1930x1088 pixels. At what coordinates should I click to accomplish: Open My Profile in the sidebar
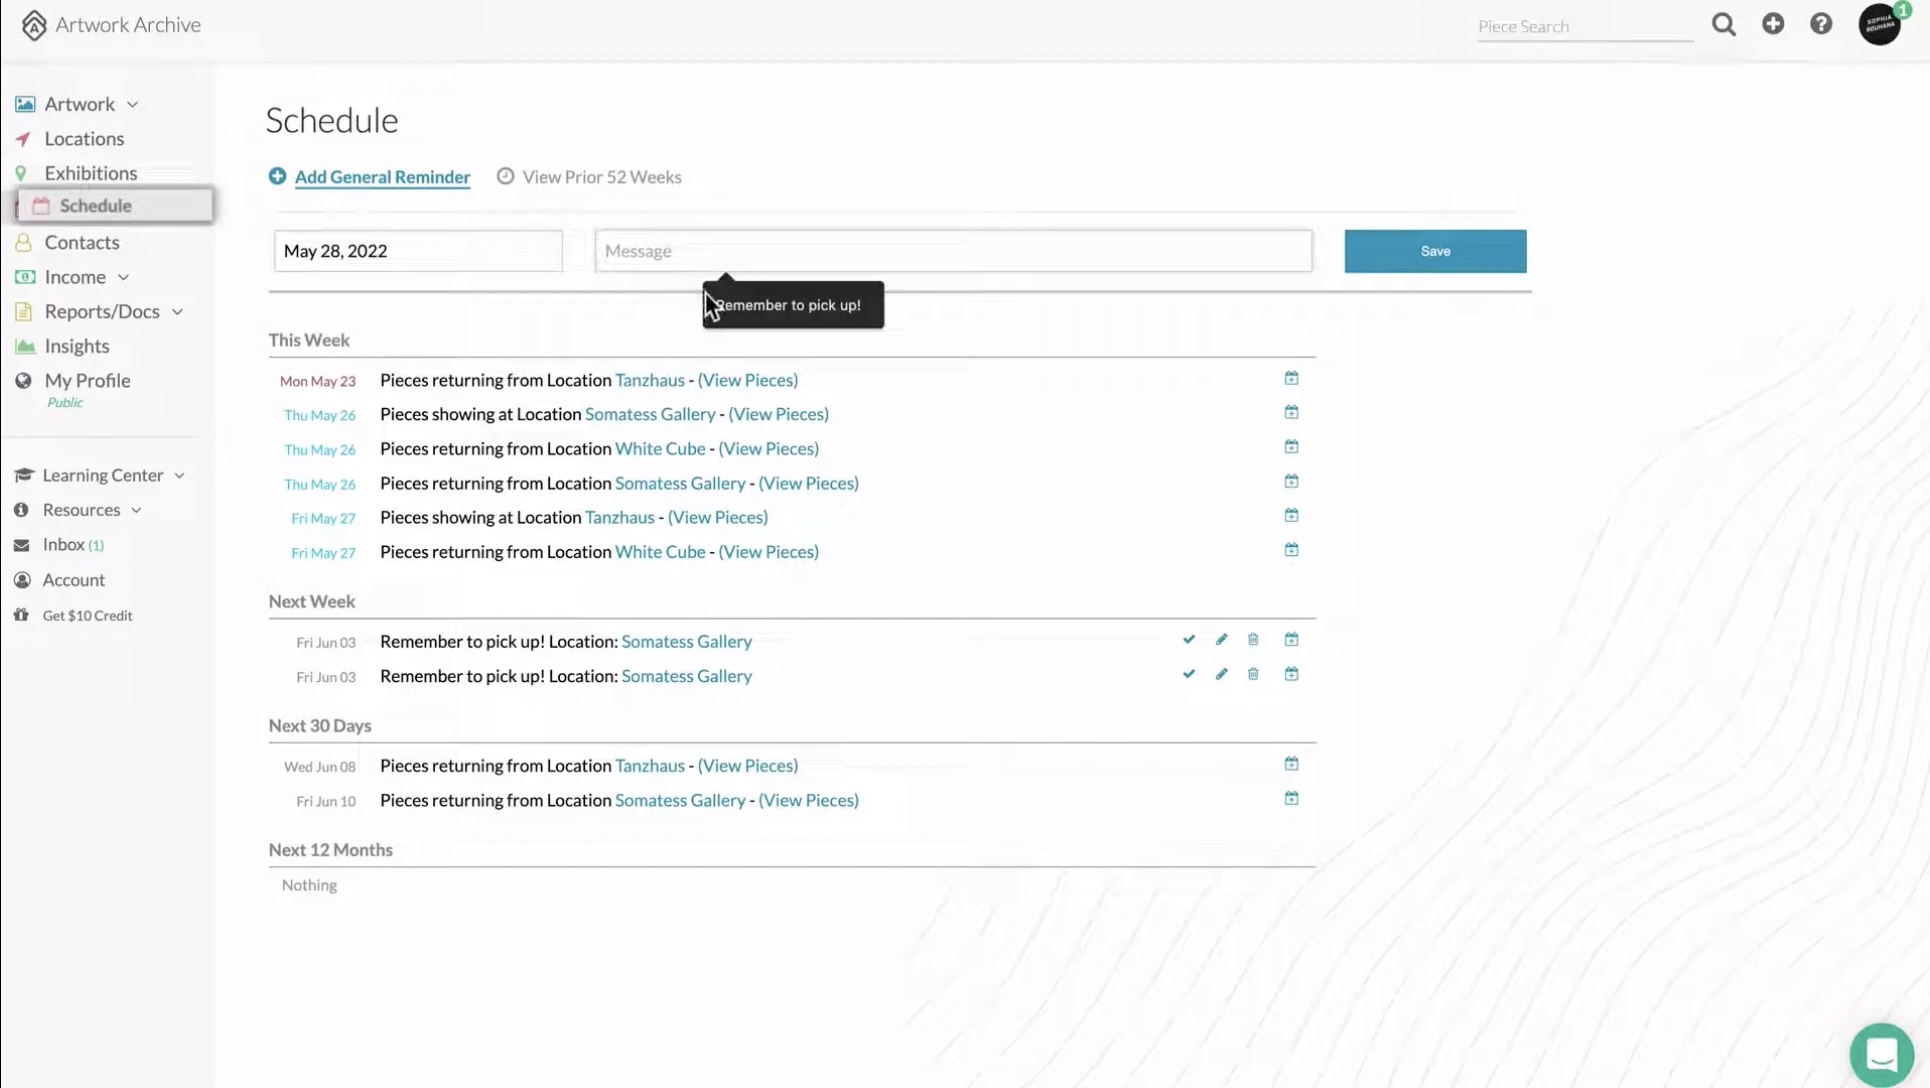87,380
